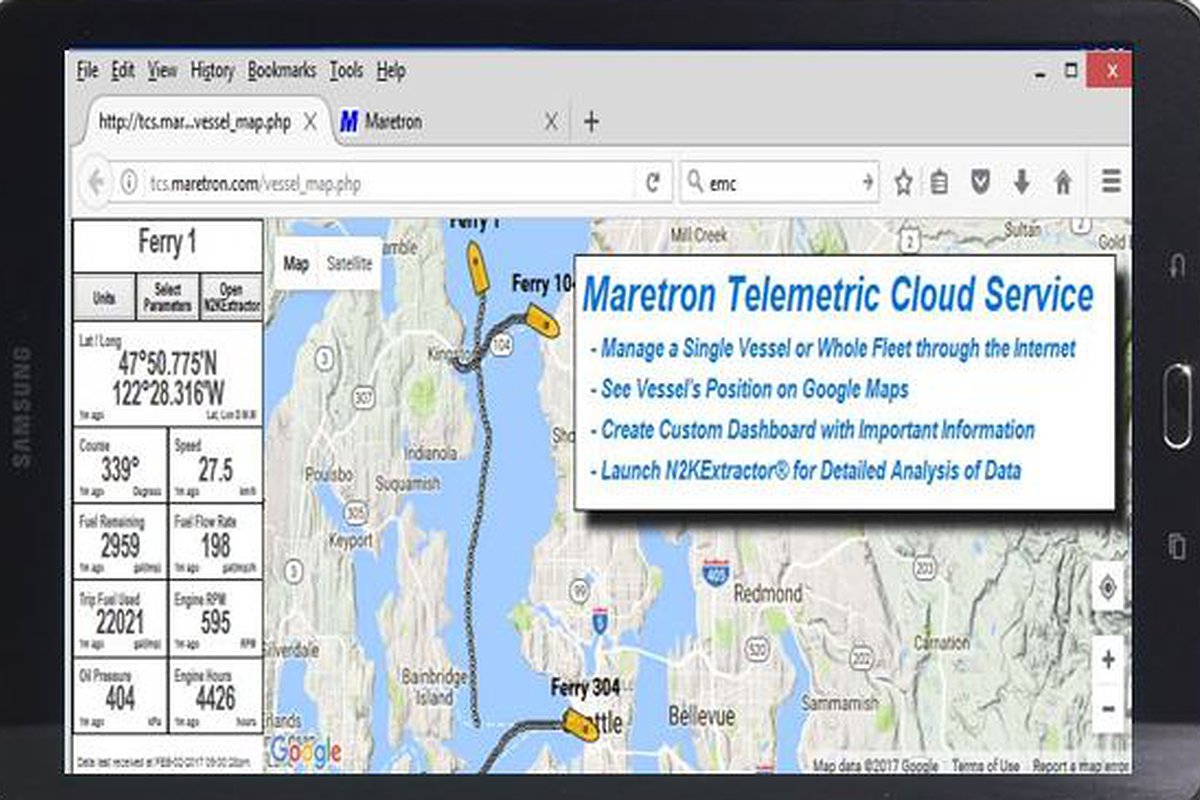Close the Maretron tab

[551, 122]
